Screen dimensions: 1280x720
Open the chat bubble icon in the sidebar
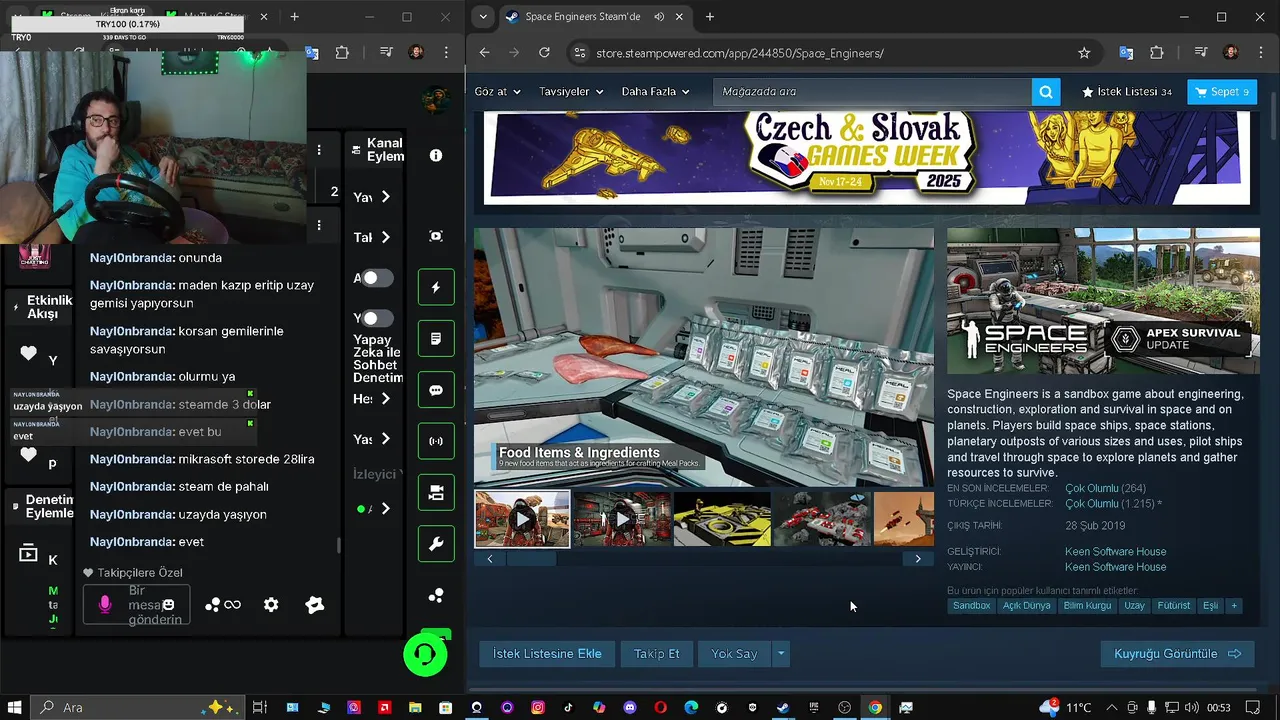[436, 390]
